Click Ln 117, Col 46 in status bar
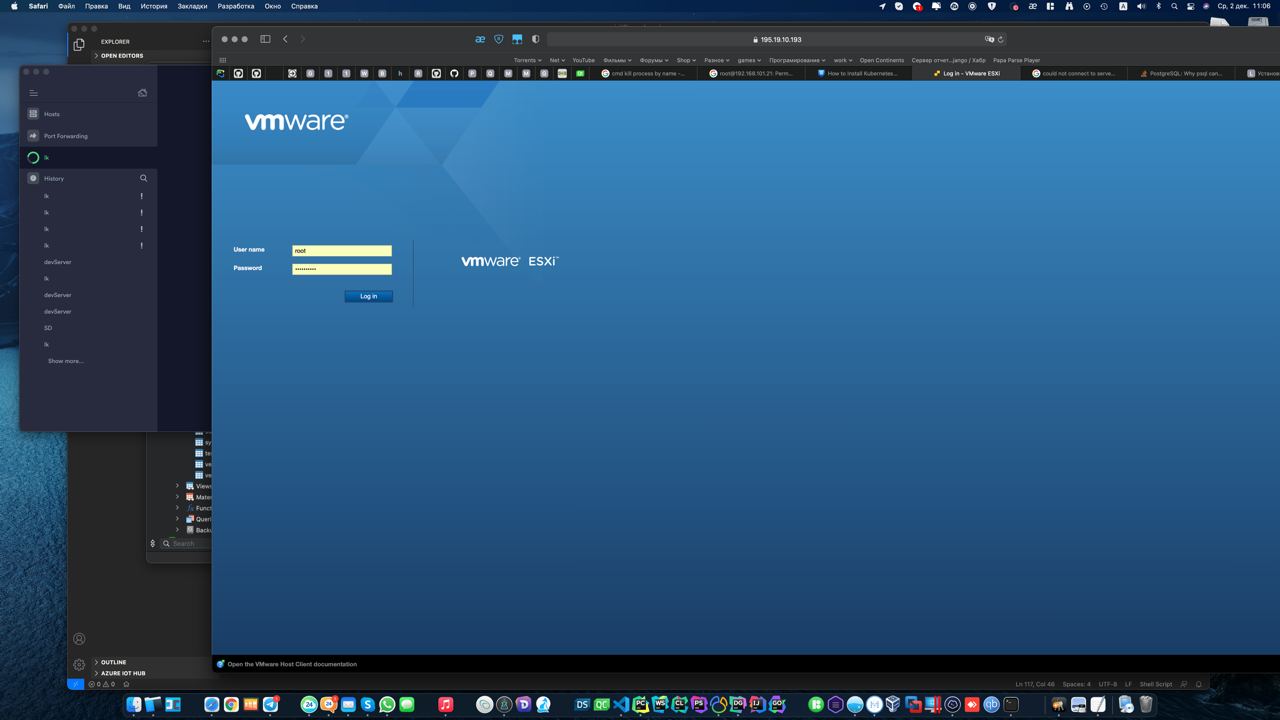Image resolution: width=1280 pixels, height=720 pixels. point(1035,684)
